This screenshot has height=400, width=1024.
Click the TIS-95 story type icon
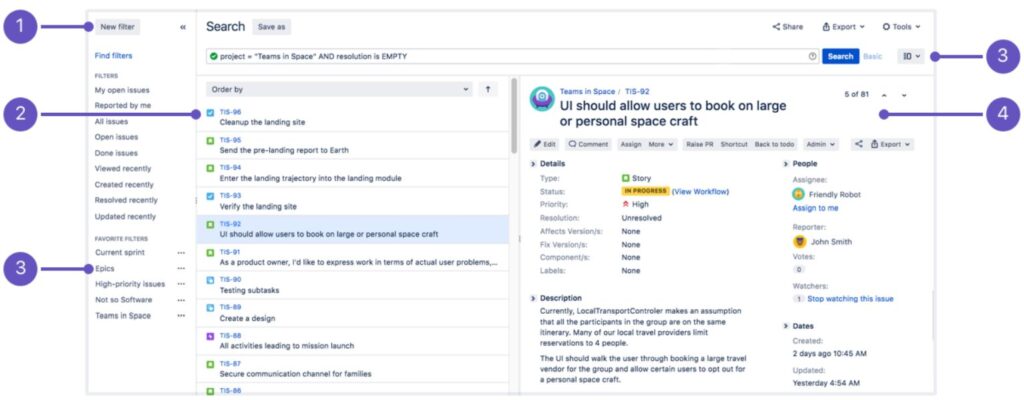(x=210, y=141)
